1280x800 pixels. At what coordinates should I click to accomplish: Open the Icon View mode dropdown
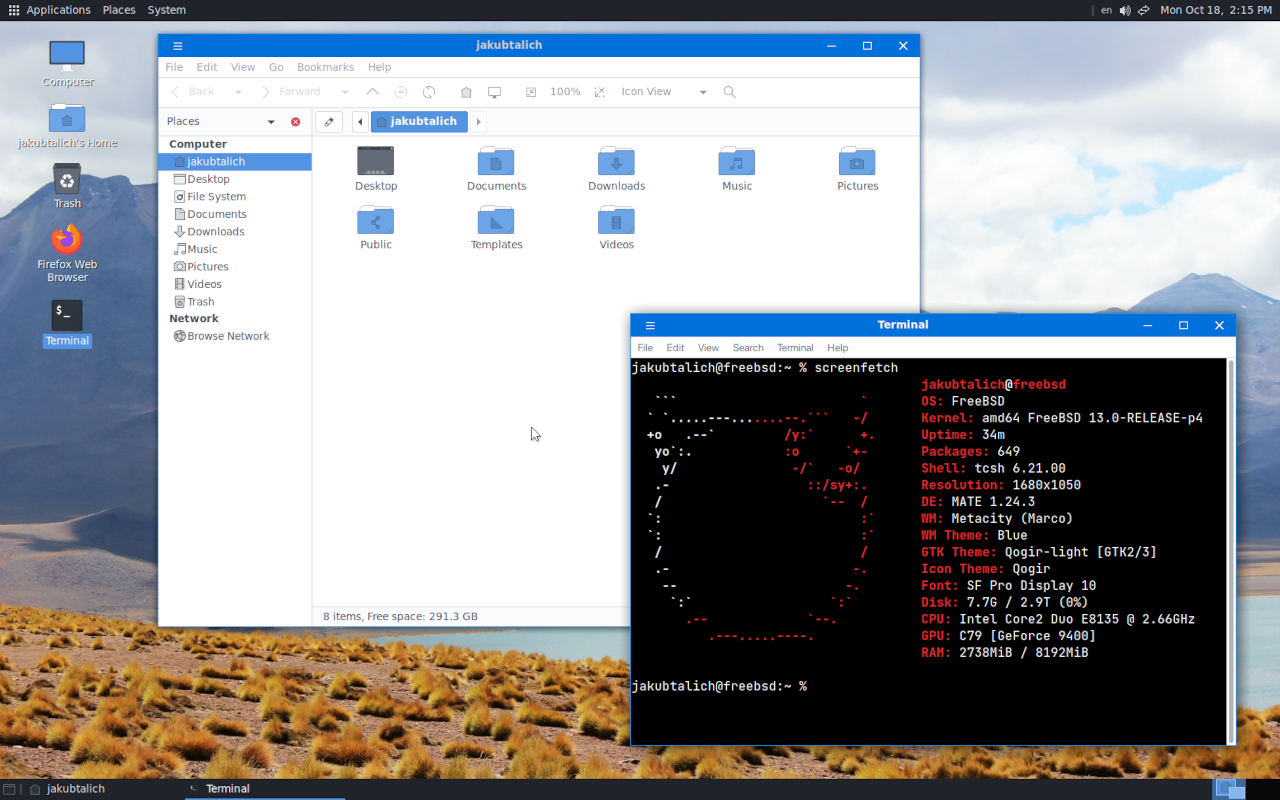664,92
